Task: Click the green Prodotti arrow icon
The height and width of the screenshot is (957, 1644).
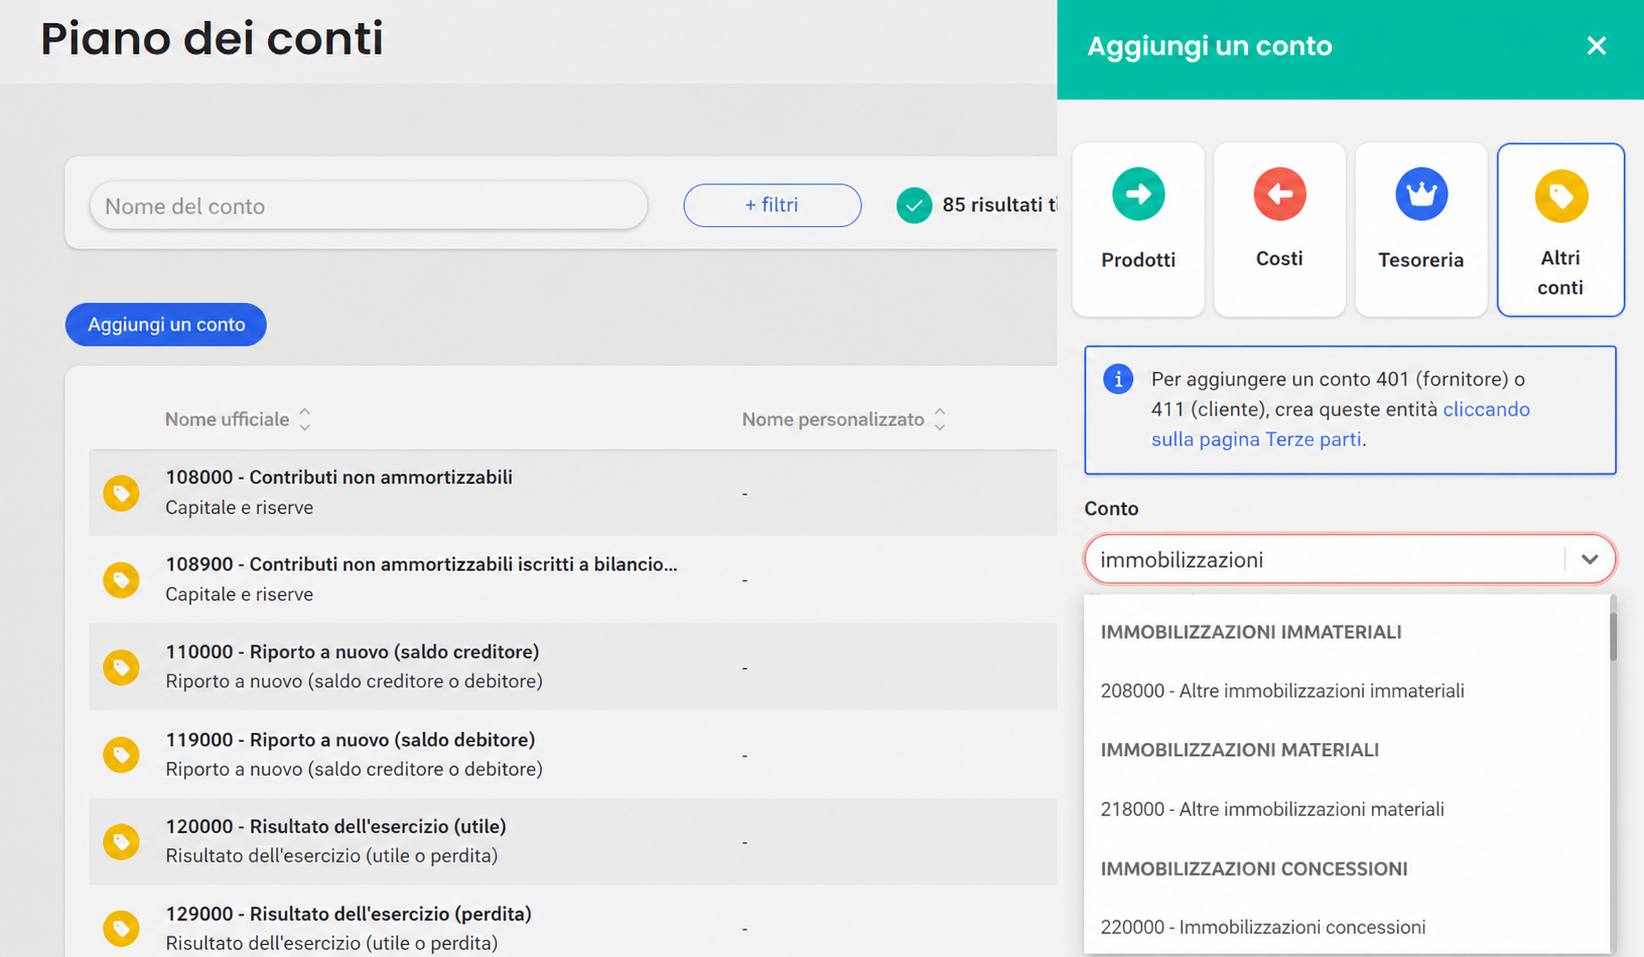Action: (1138, 194)
